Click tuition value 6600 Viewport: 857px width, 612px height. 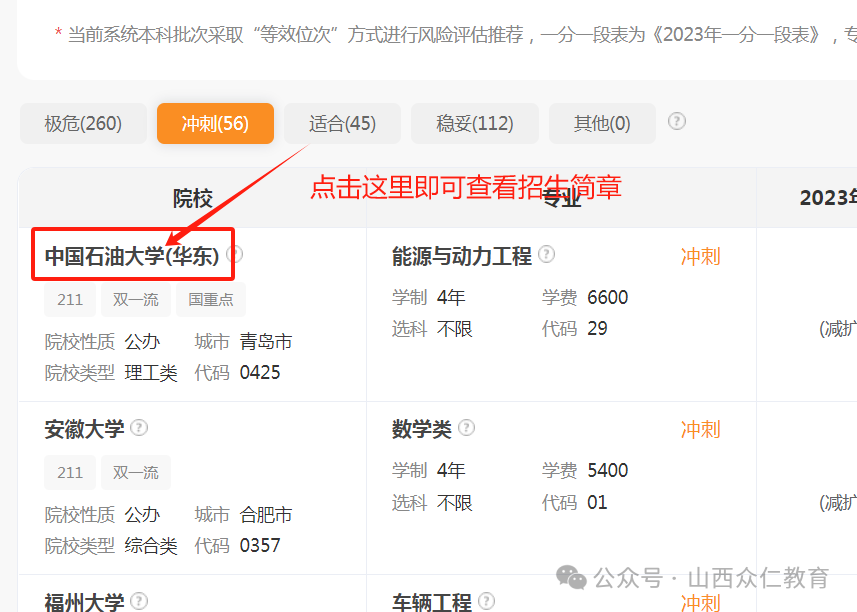607,297
